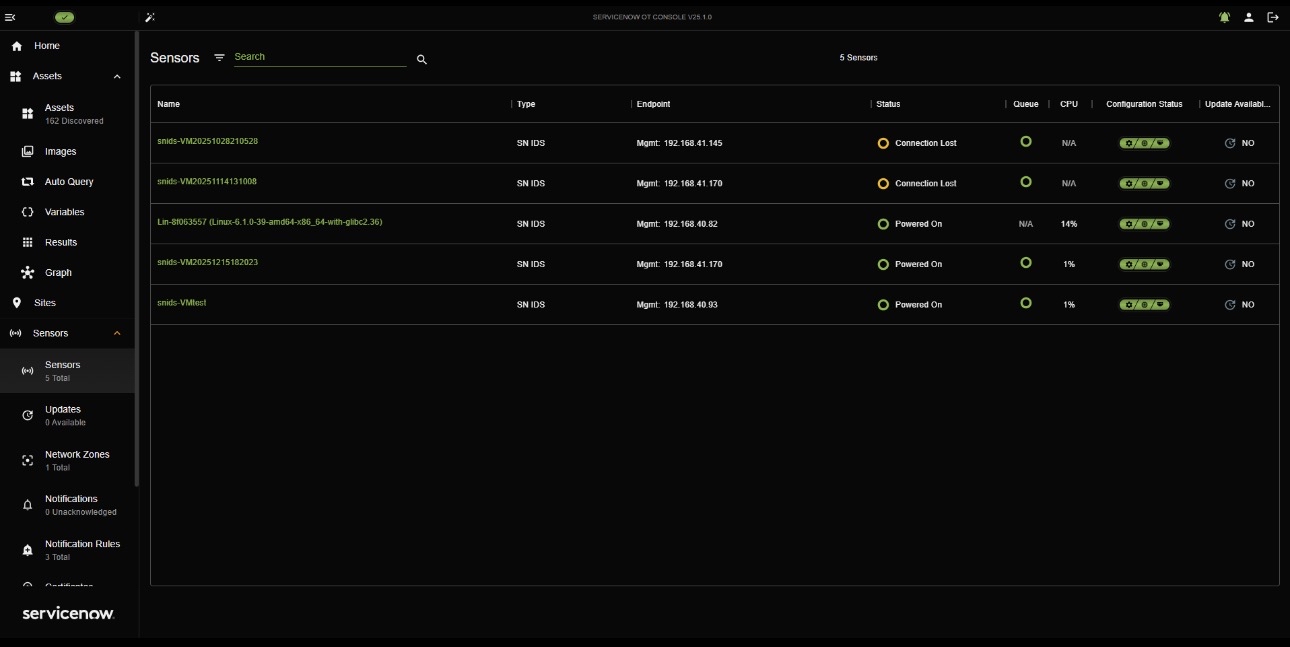The height and width of the screenshot is (647, 1290).
Task: Click configuration status pill for snids-VM20251215182023
Action: click(1145, 264)
